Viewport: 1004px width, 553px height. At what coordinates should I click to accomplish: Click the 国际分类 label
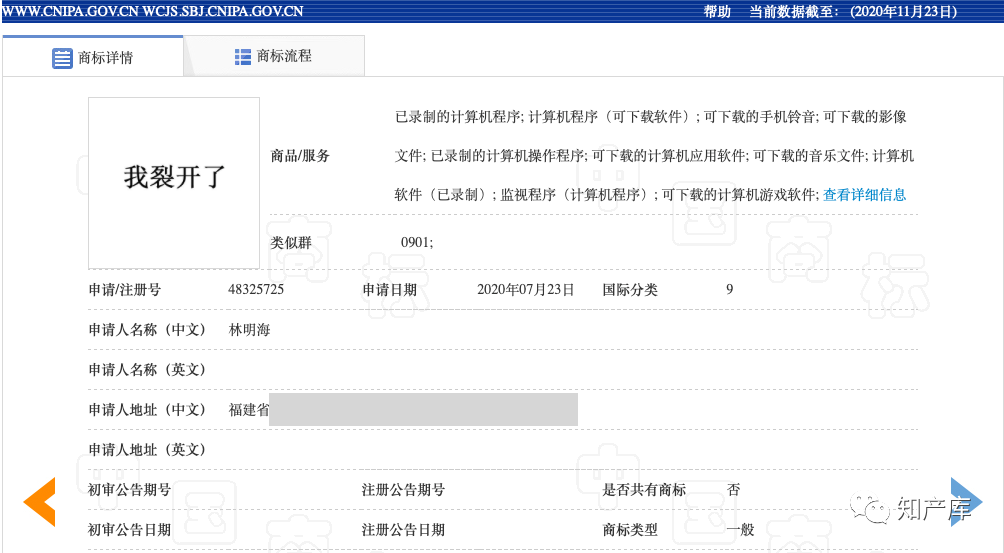[x=630, y=289]
